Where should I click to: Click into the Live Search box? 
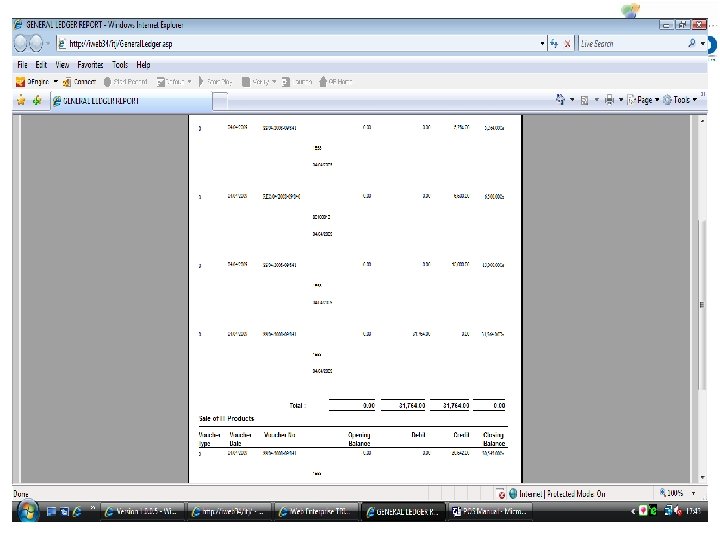[x=632, y=44]
